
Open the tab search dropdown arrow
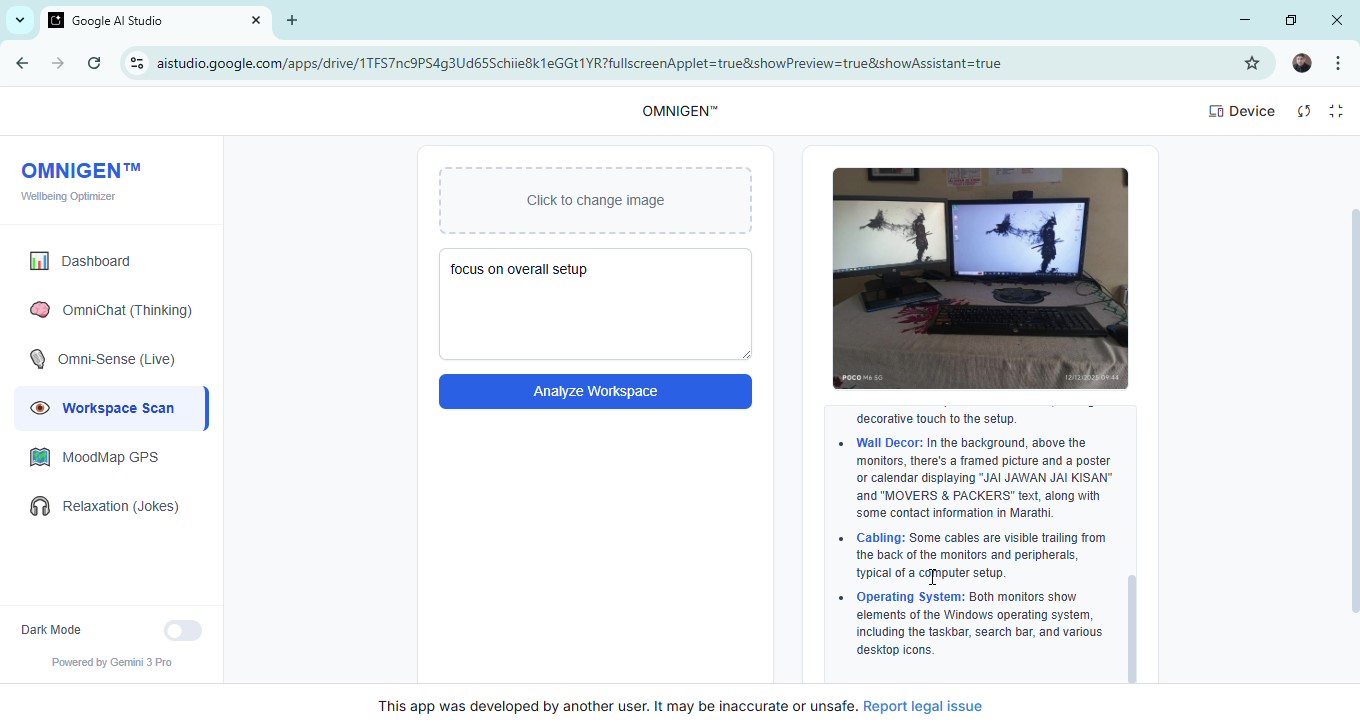tap(20, 20)
